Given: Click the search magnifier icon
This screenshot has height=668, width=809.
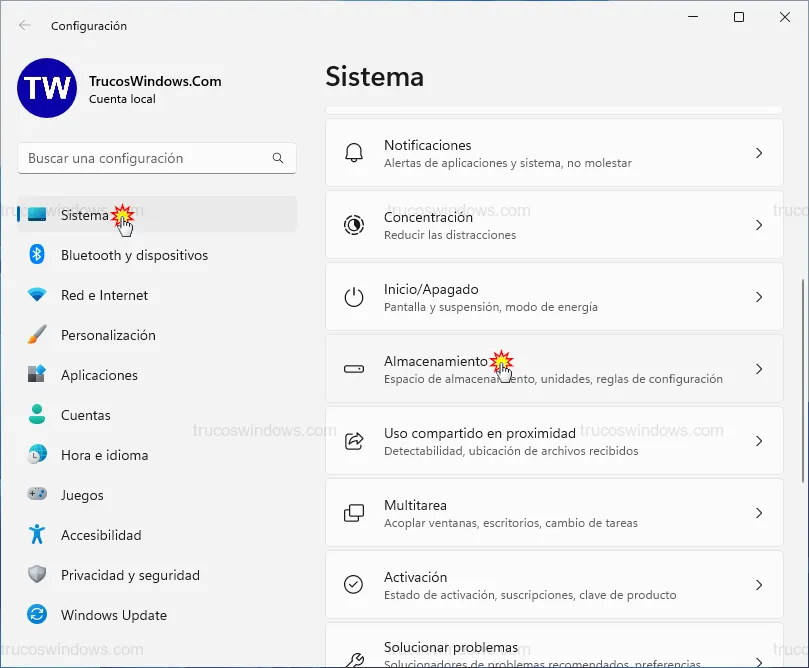Looking at the screenshot, I should coord(278,158).
